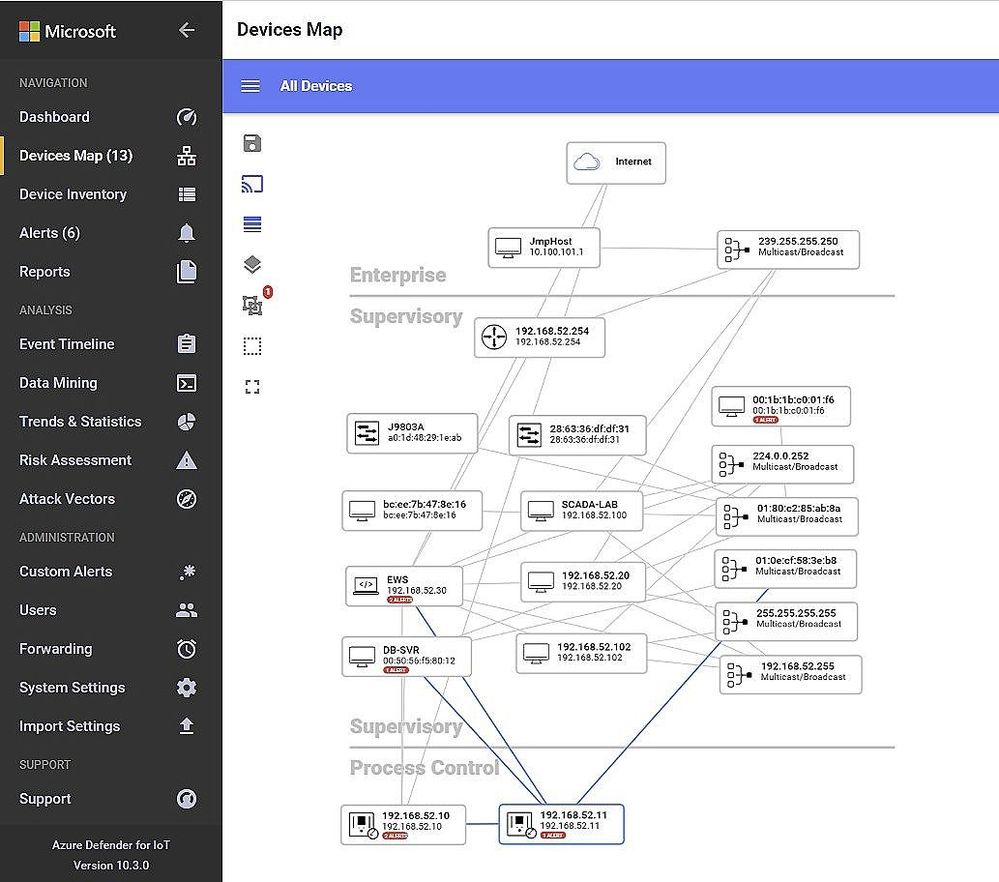
Task: Click the 192.168.52.10 PLC node
Action: (x=403, y=825)
